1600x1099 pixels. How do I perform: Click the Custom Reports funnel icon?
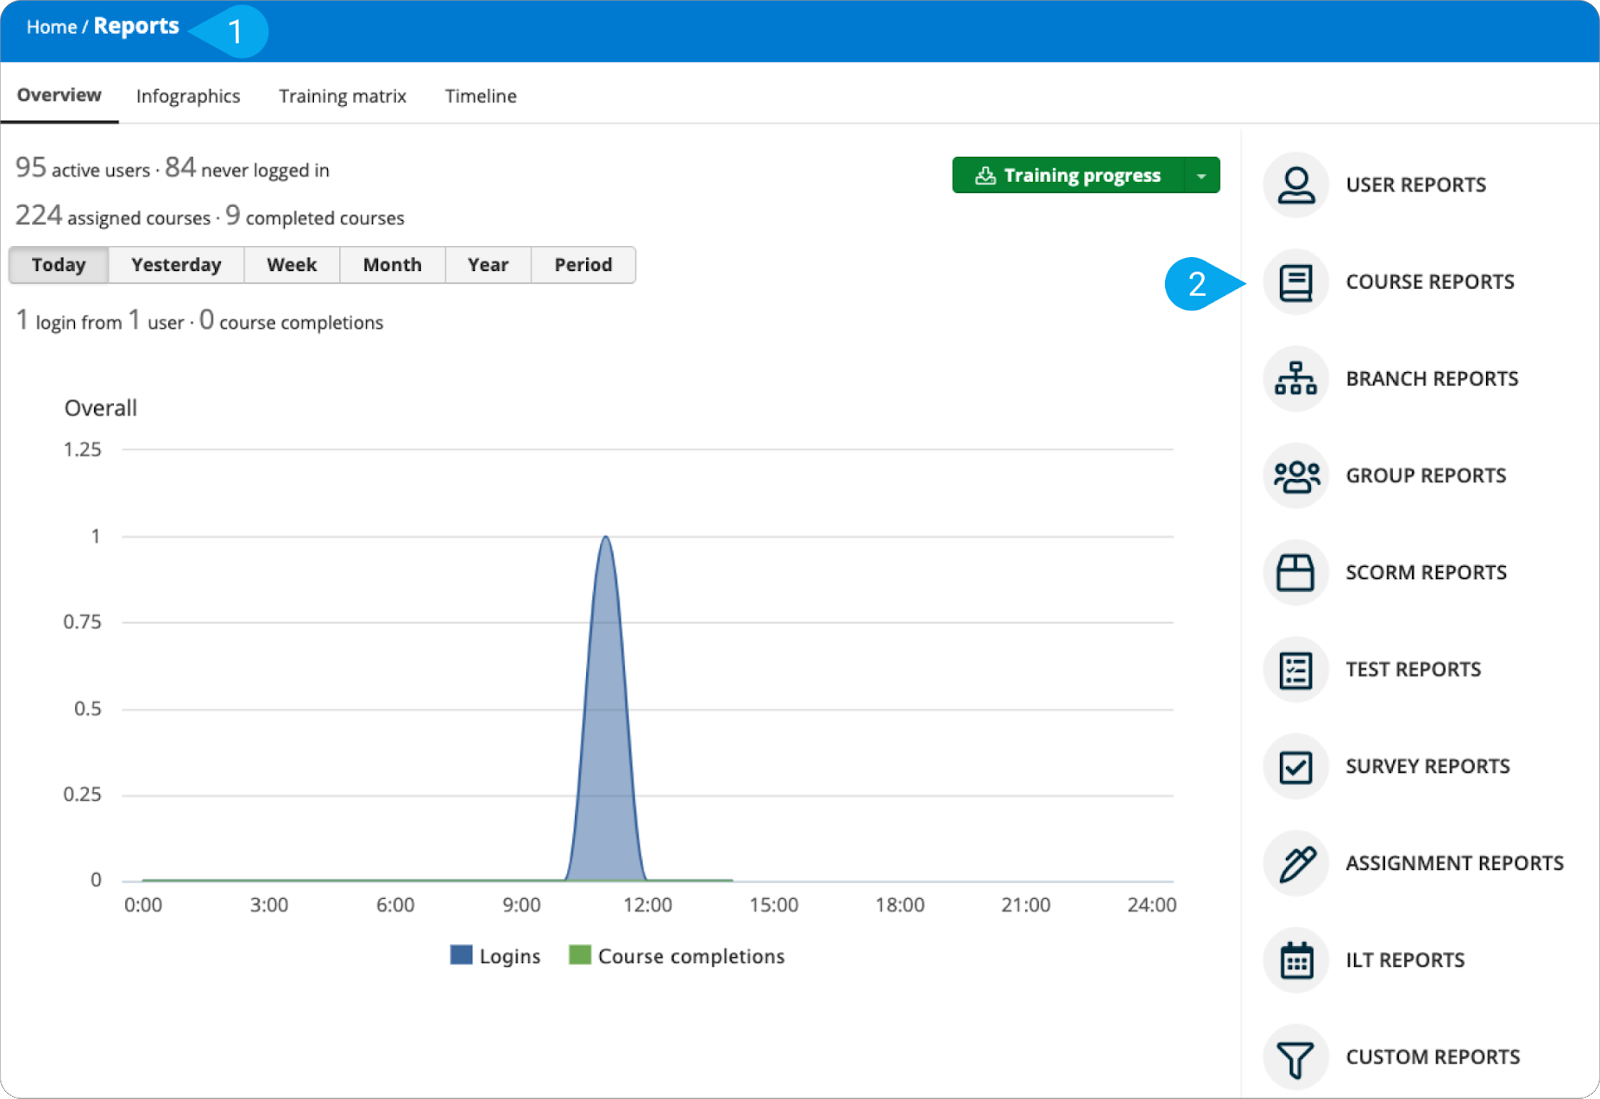coord(1296,1058)
